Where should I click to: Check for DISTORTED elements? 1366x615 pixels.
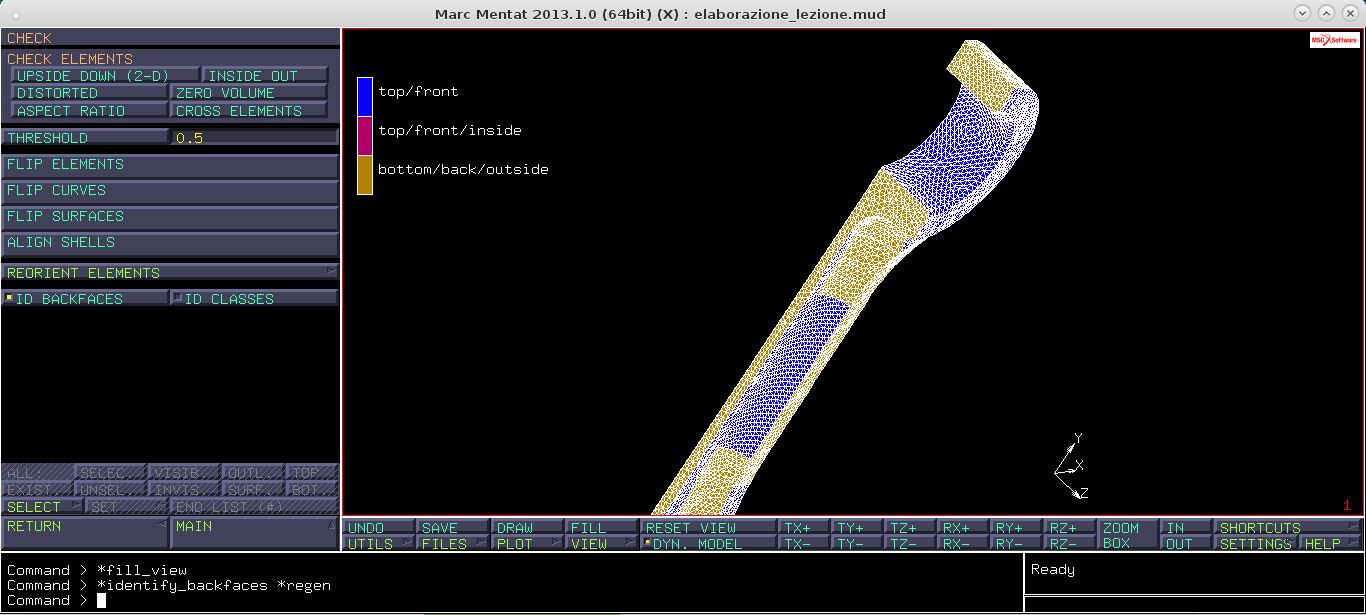click(x=89, y=93)
